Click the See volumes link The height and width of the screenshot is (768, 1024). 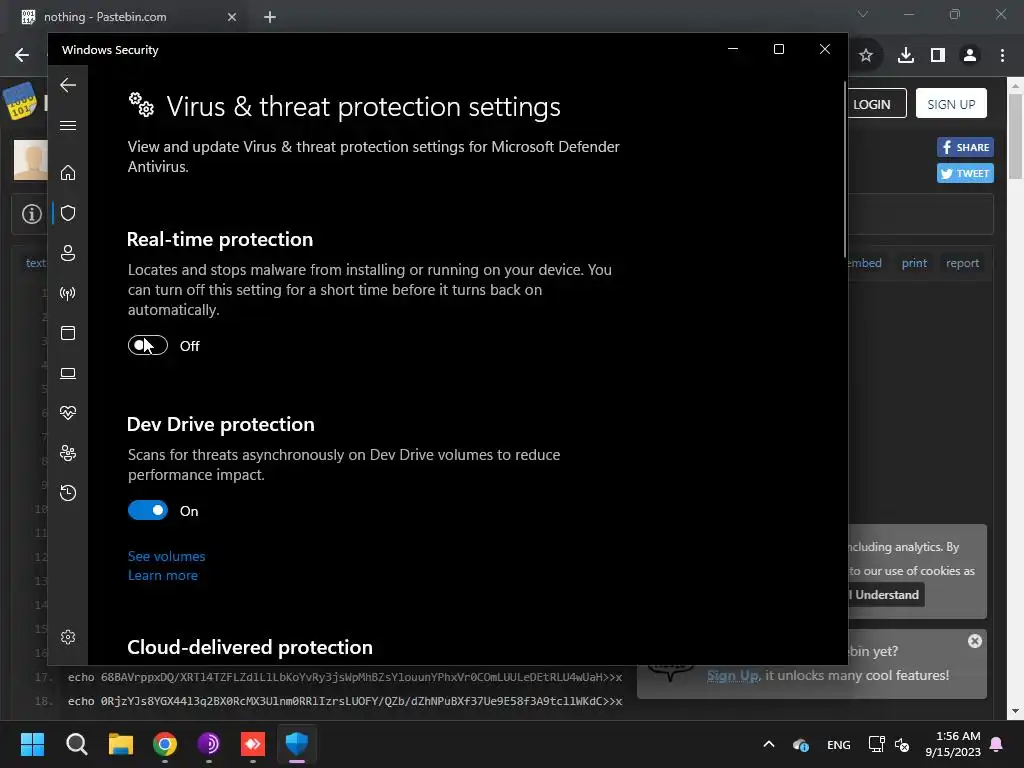(x=167, y=556)
